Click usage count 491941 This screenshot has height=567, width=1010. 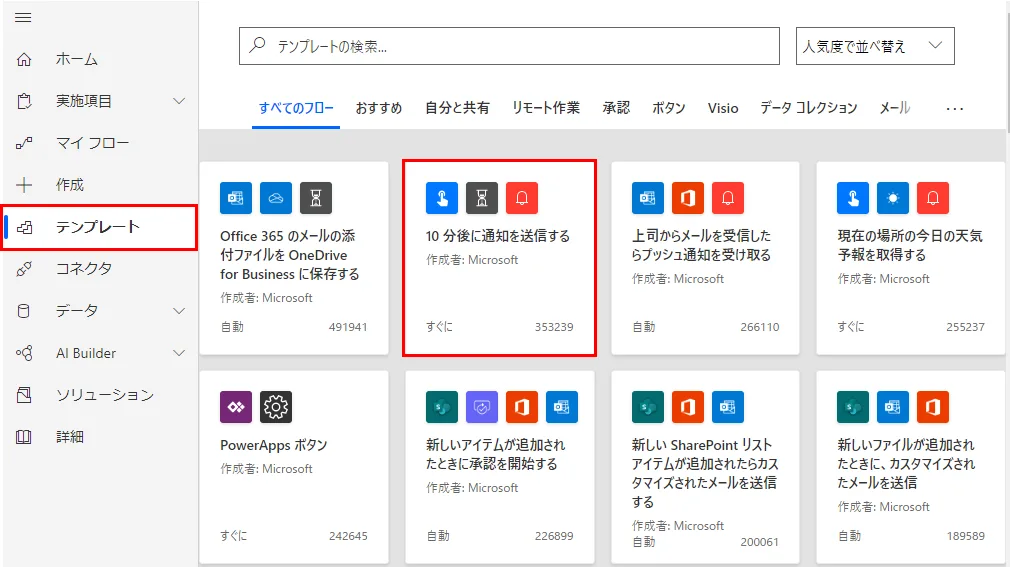348,327
